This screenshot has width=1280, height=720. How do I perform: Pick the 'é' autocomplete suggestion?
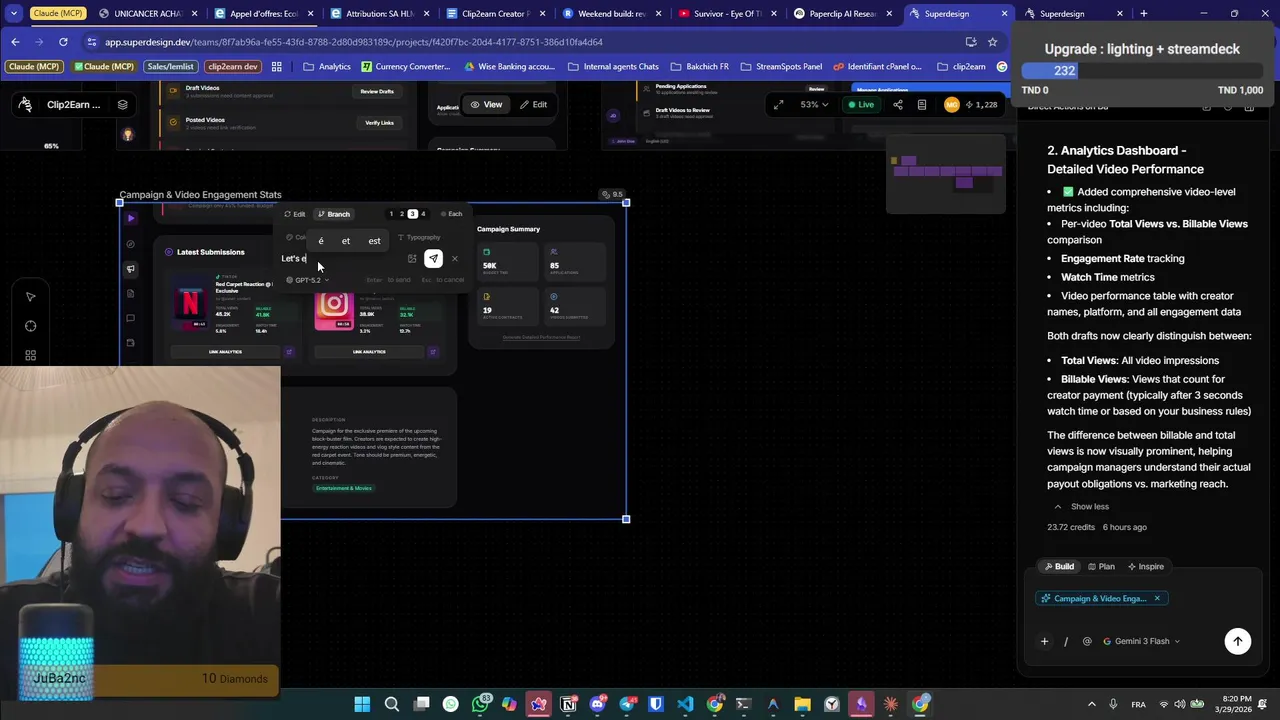321,240
